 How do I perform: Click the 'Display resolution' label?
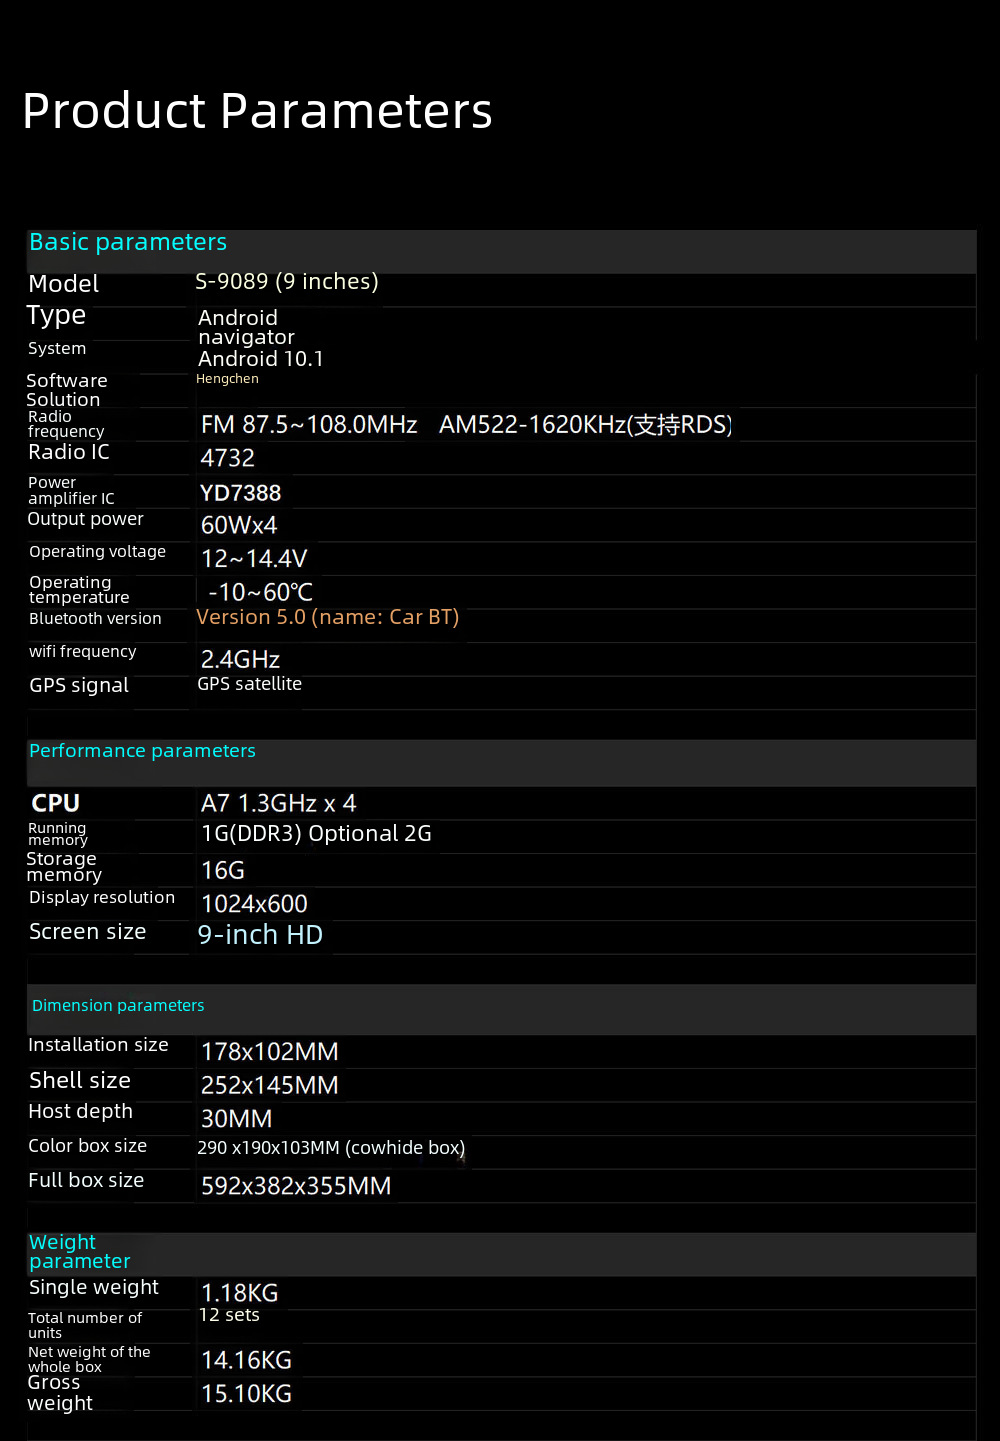pyautogui.click(x=102, y=898)
